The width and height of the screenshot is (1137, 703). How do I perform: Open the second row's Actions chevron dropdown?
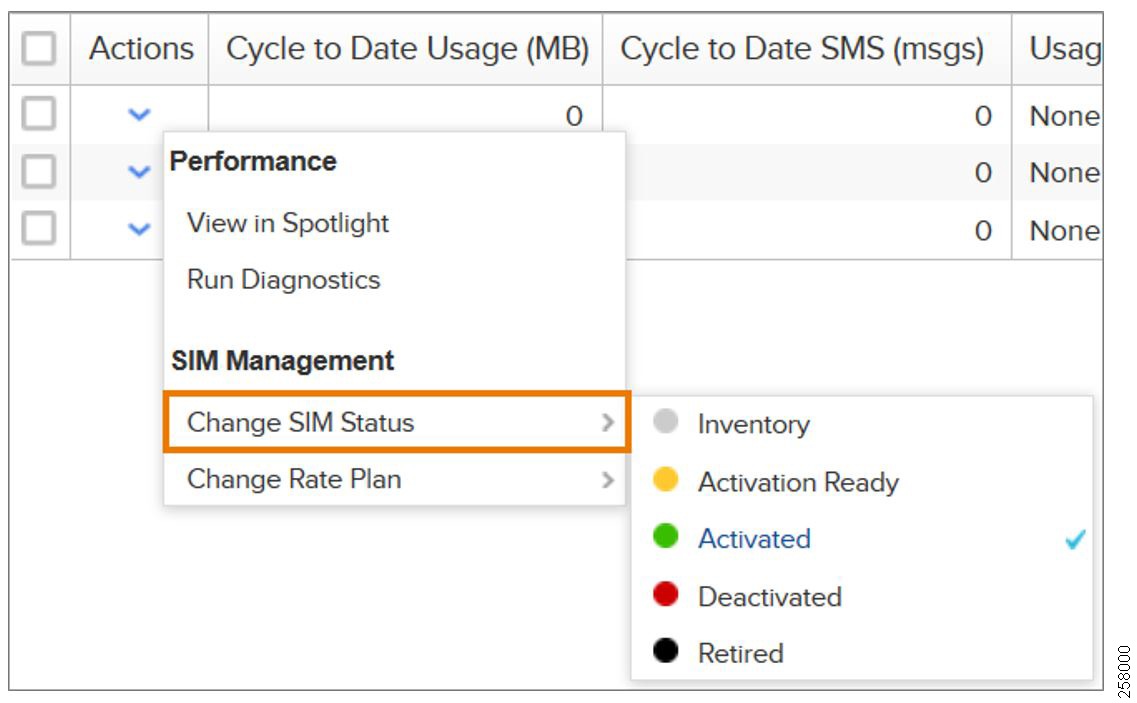pyautogui.click(x=139, y=171)
